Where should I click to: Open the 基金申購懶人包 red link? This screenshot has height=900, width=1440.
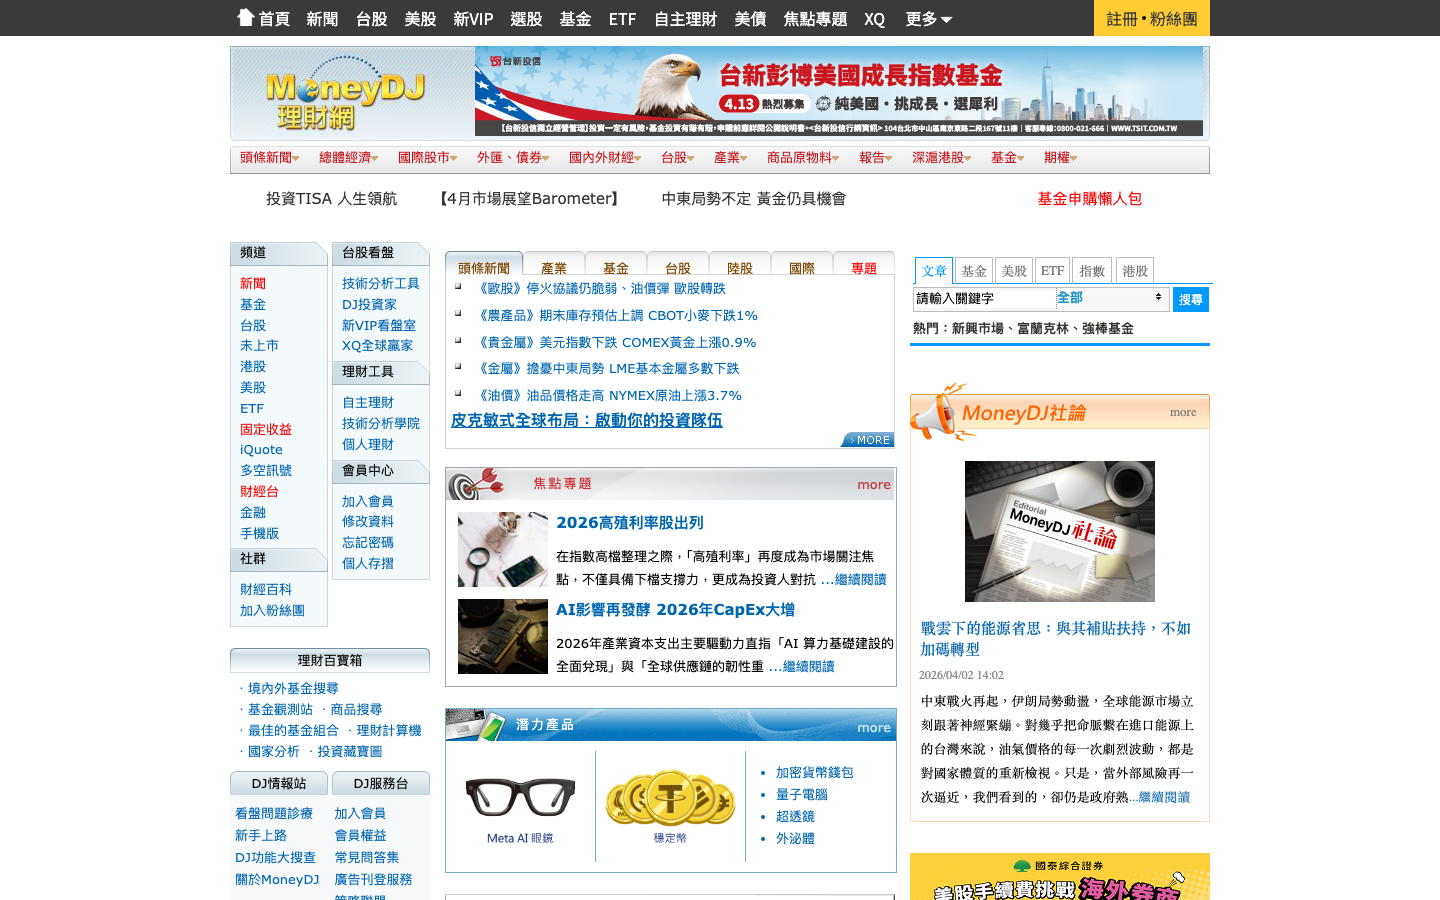tap(1090, 199)
